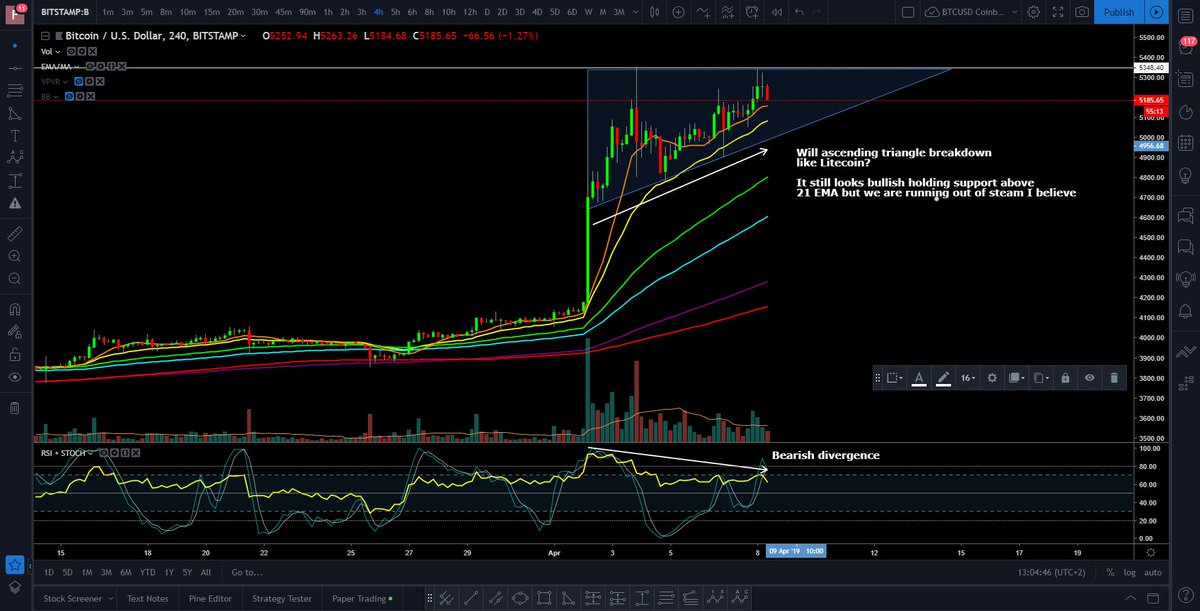Expand the BB indicator menu arrow

click(56, 97)
